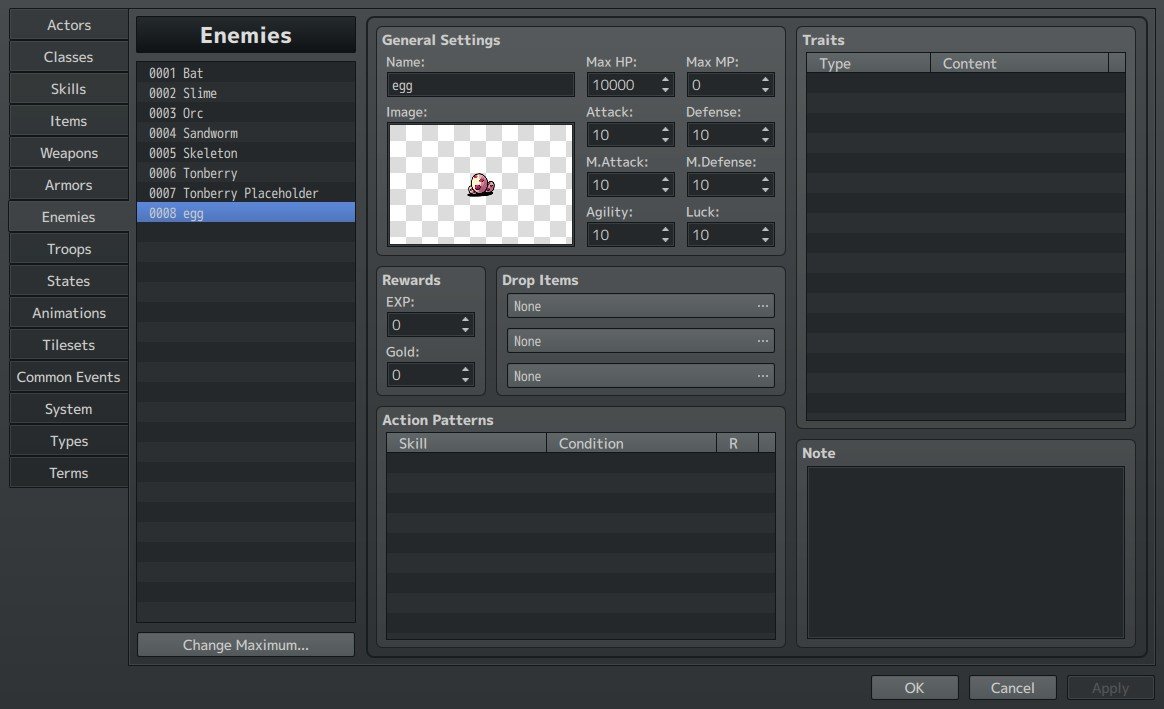Open the Actors database tab
This screenshot has width=1164, height=709.
(x=68, y=24)
